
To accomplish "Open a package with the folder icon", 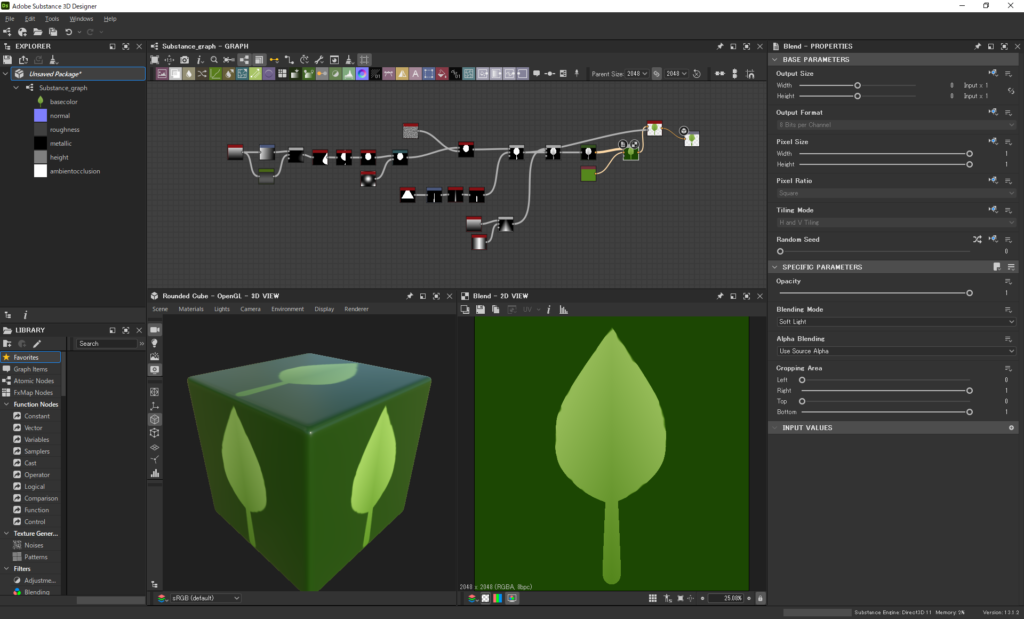I will pos(38,32).
